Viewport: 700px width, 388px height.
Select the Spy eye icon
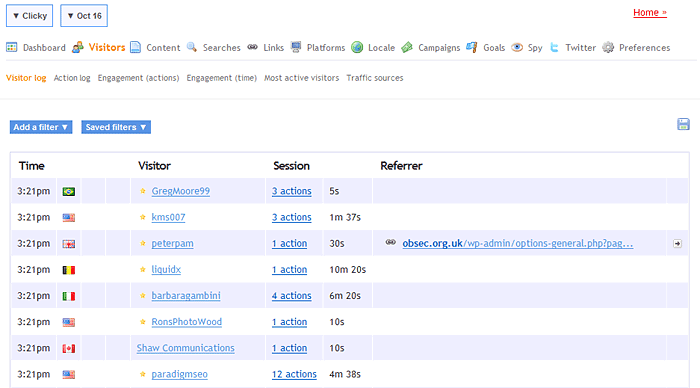coord(517,47)
